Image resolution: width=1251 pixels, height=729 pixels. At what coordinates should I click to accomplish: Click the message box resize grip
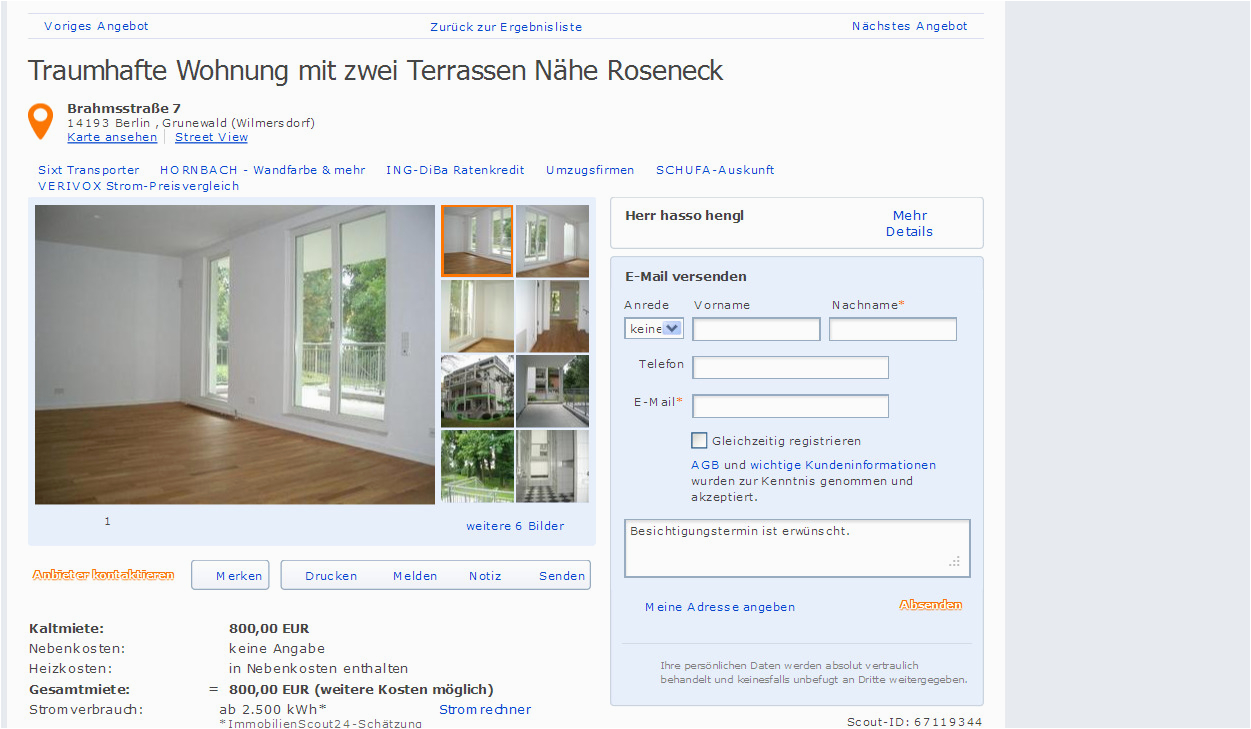coord(954,562)
